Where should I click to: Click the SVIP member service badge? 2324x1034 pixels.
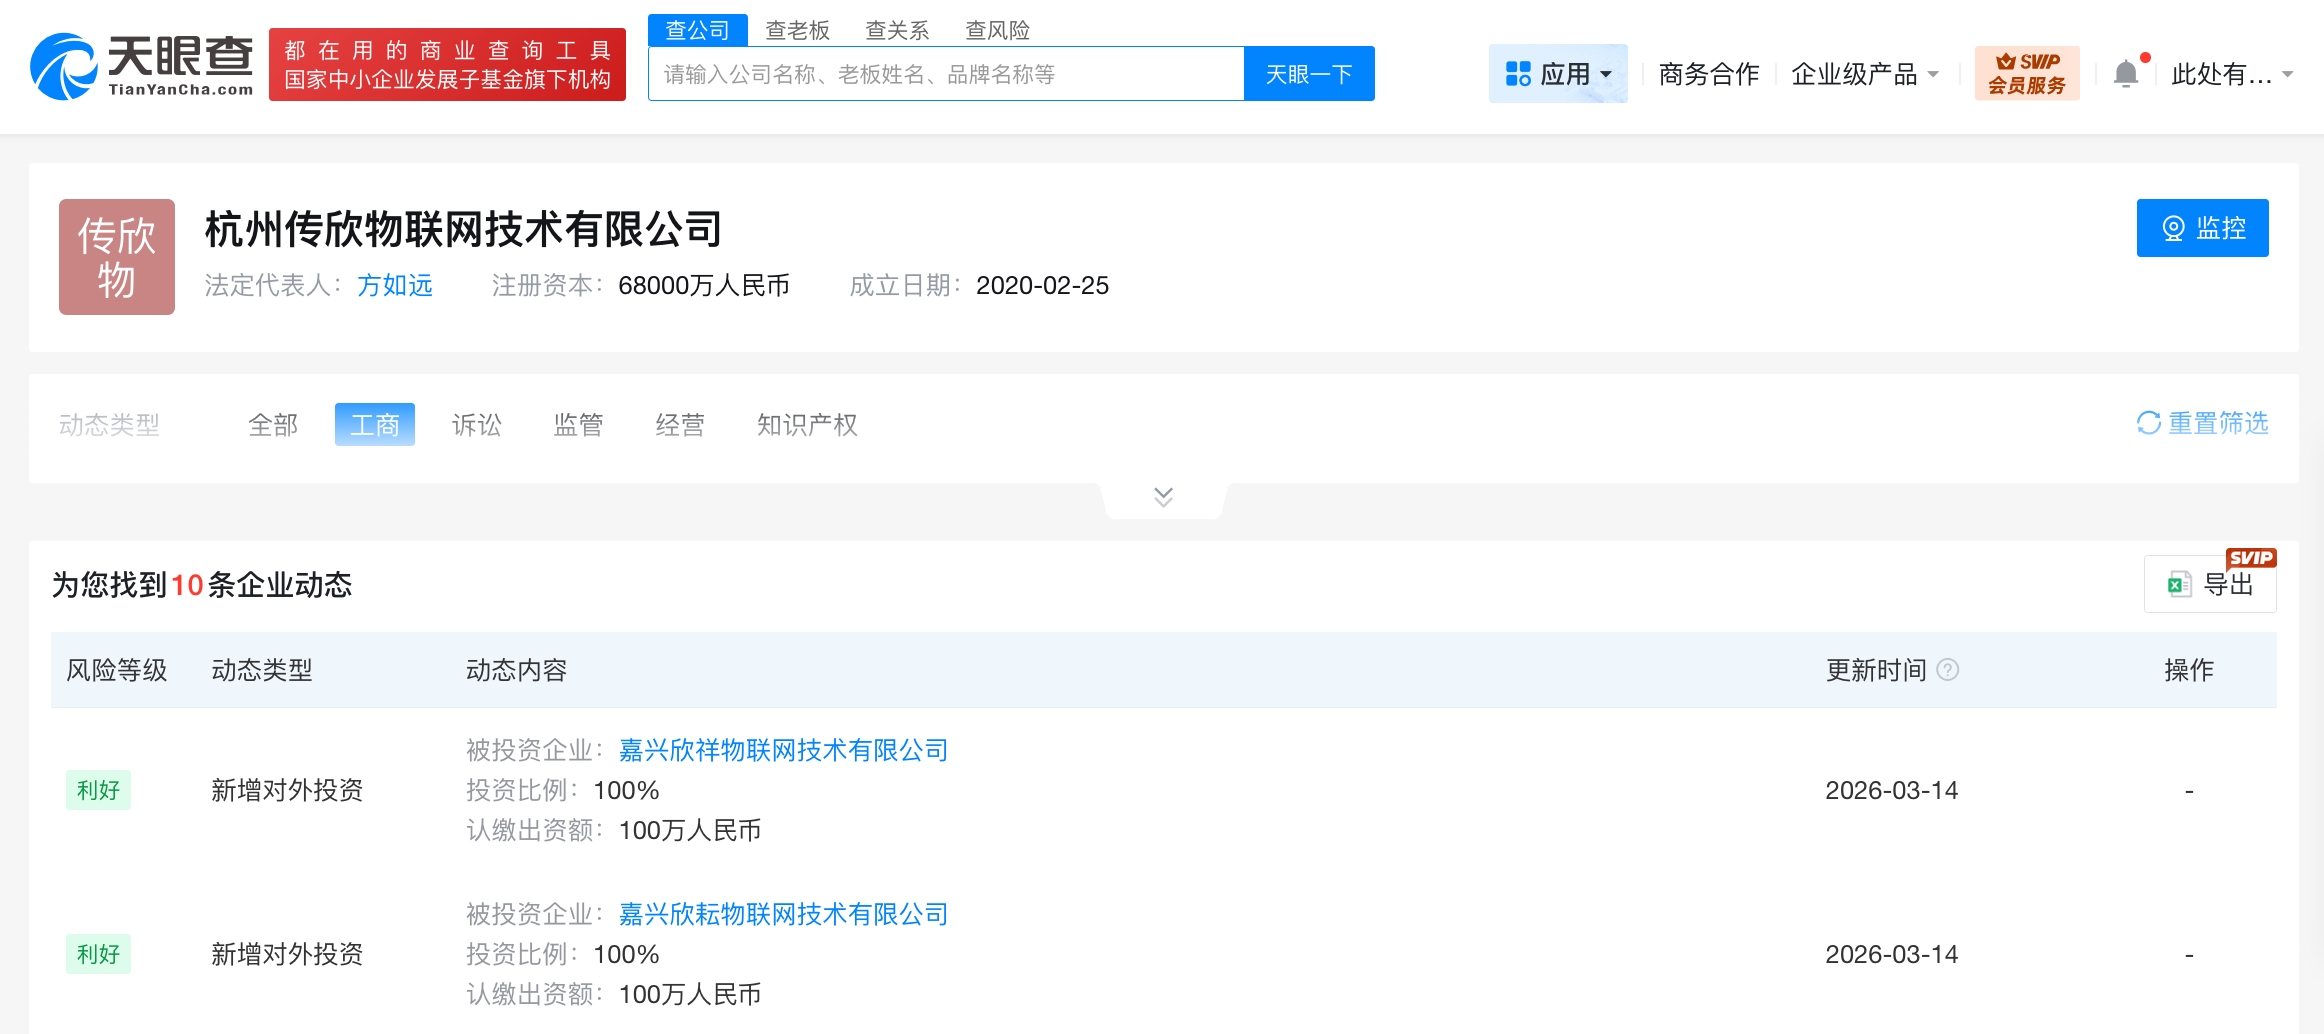tap(2026, 74)
